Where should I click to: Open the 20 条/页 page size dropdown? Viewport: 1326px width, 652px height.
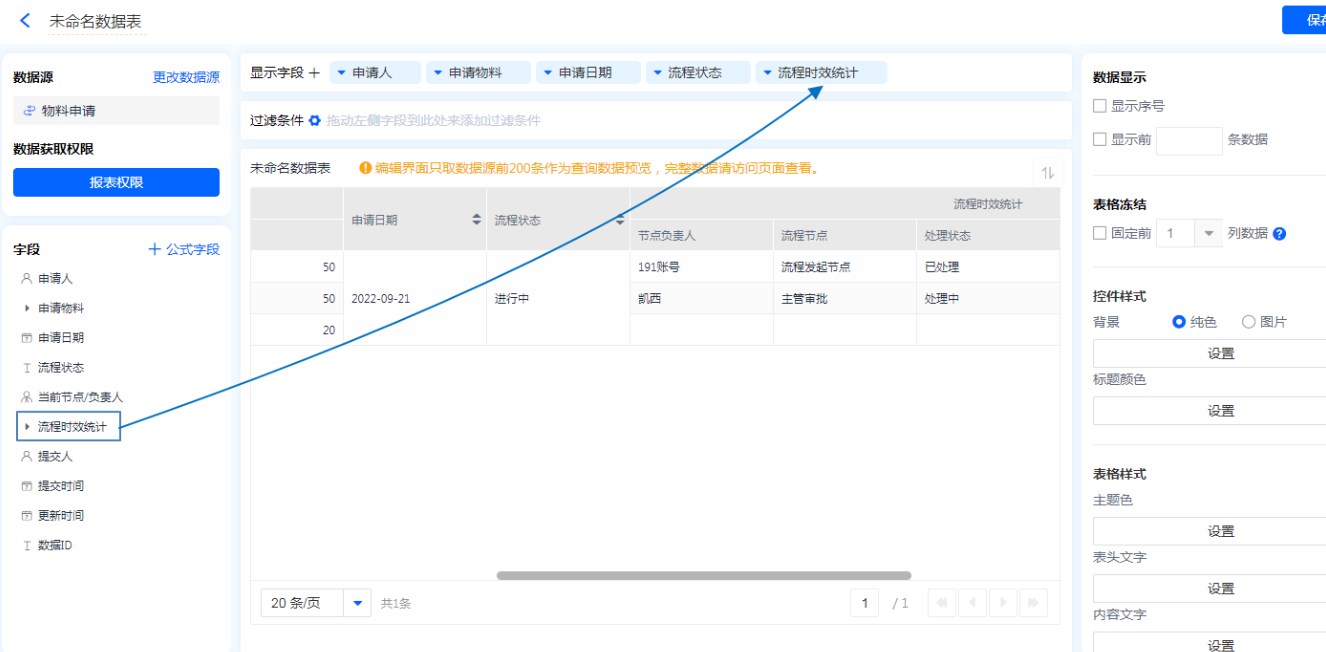[357, 603]
